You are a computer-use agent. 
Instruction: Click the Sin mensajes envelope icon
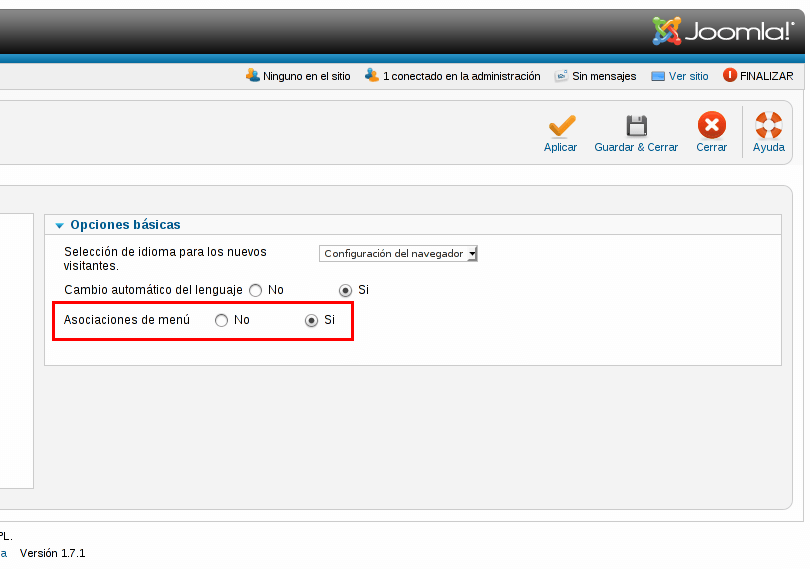[561, 76]
